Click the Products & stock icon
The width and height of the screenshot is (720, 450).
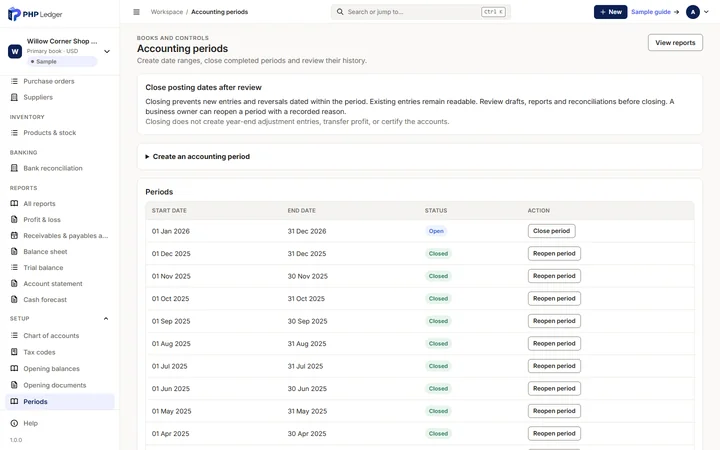click(14, 133)
